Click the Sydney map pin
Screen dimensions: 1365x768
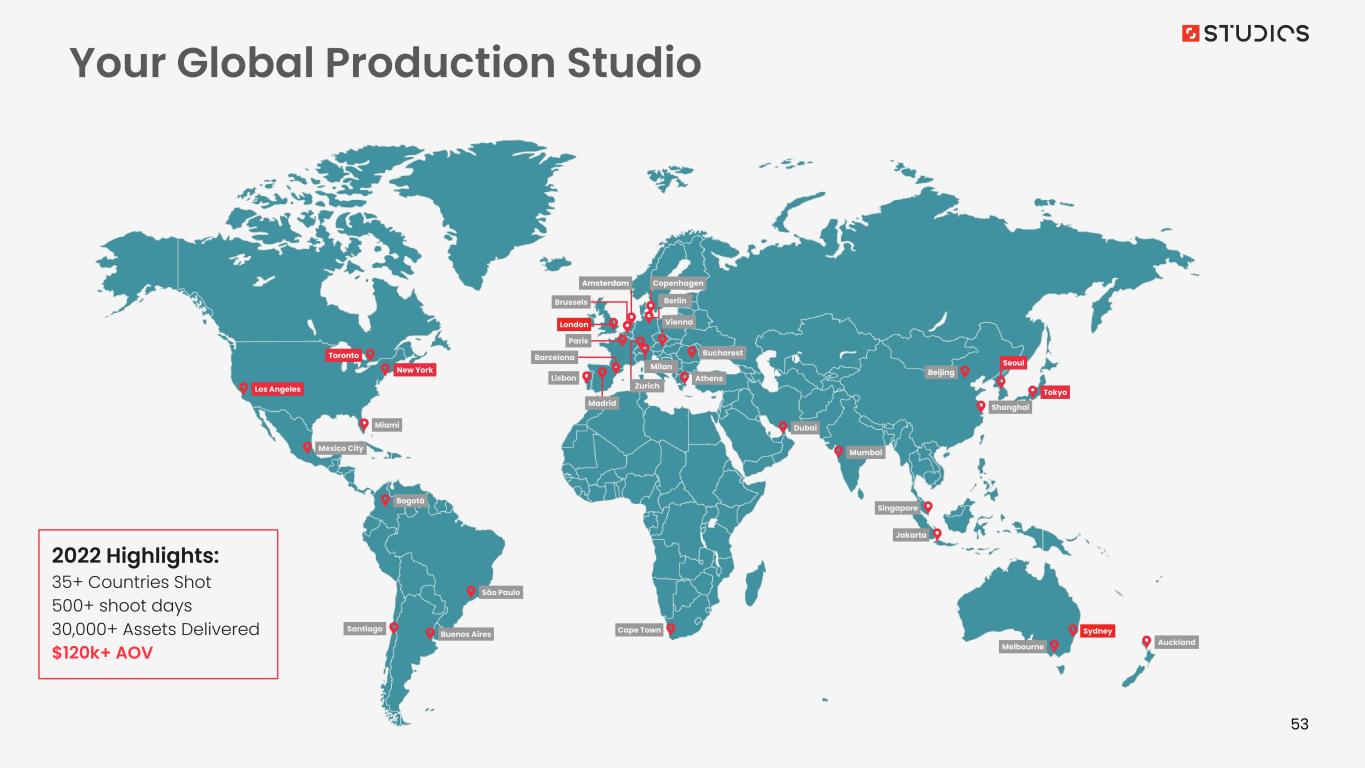(x=1073, y=630)
